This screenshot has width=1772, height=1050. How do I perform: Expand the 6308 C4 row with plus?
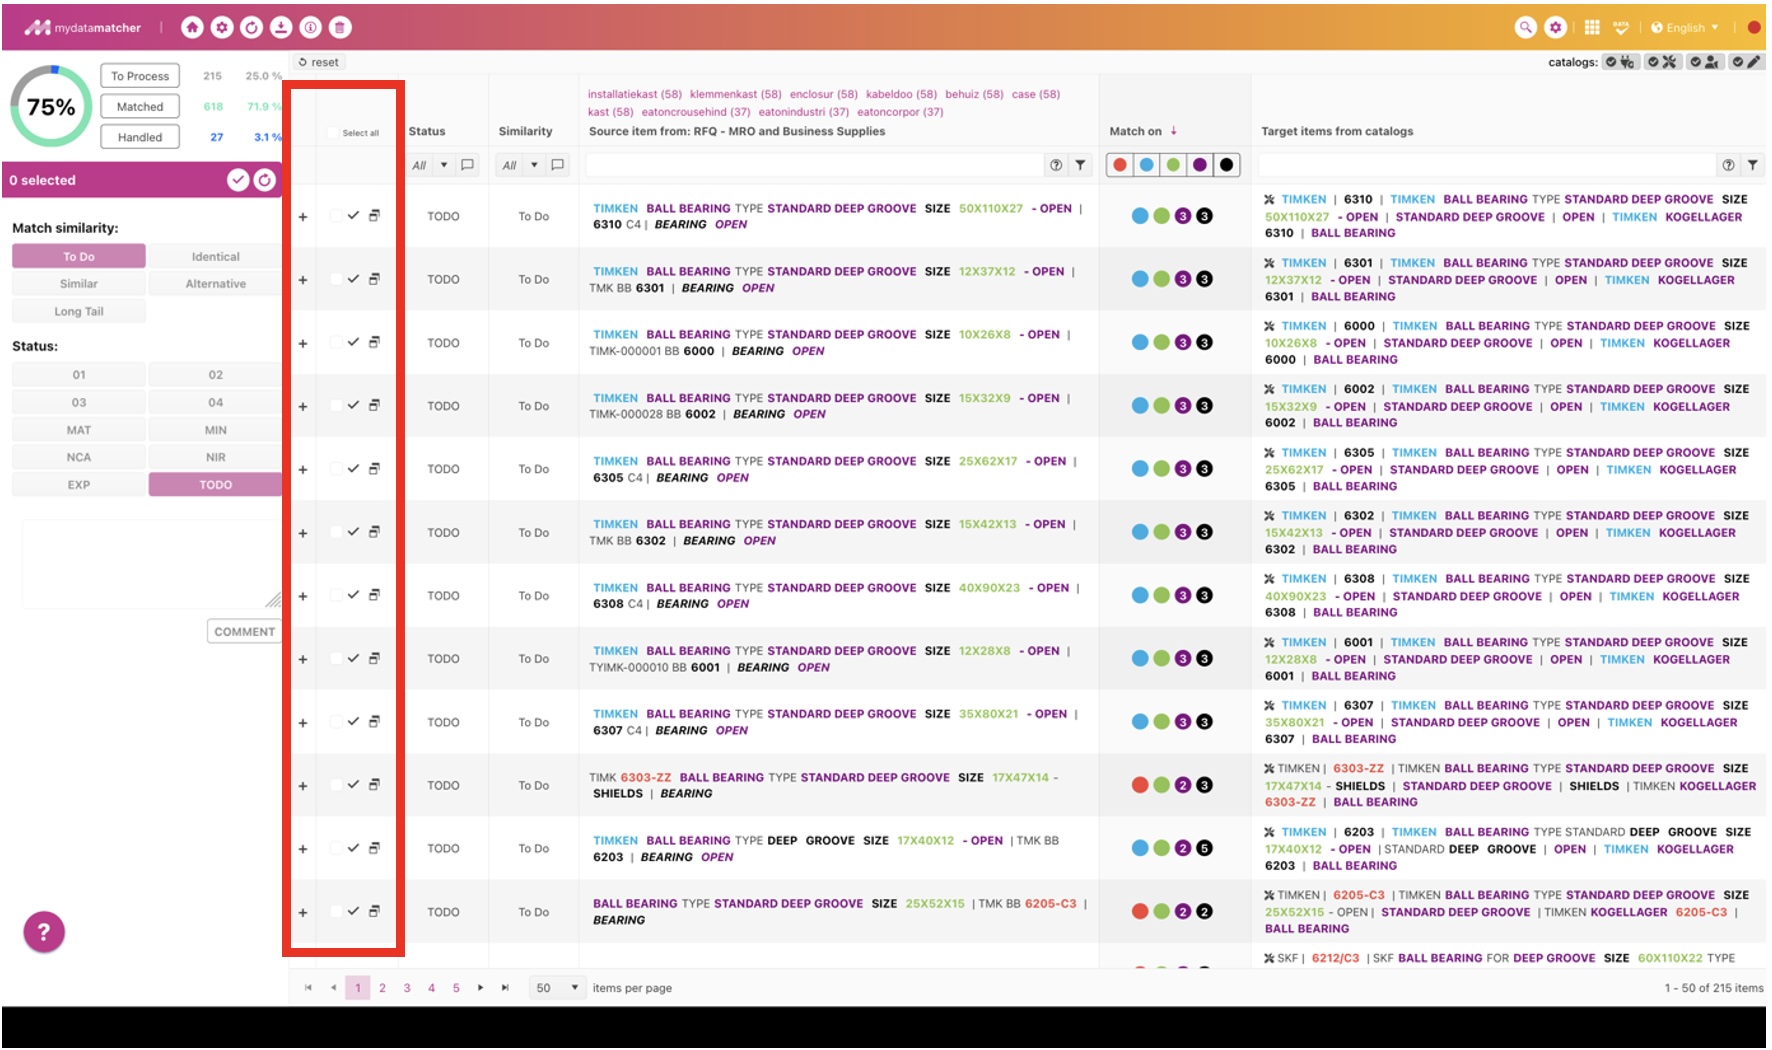303,596
